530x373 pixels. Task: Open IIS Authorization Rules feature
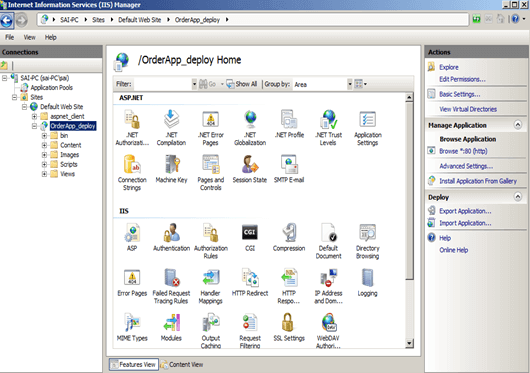211,241
